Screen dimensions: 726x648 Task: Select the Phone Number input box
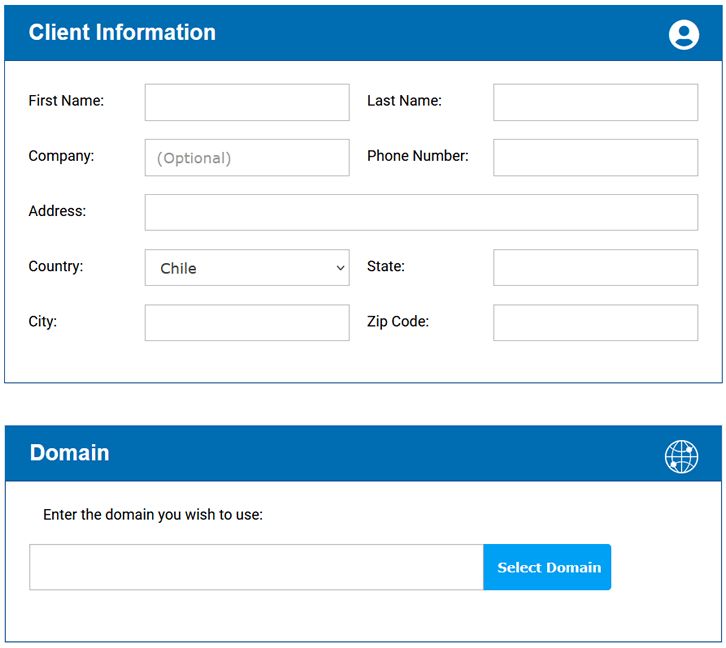click(x=595, y=157)
